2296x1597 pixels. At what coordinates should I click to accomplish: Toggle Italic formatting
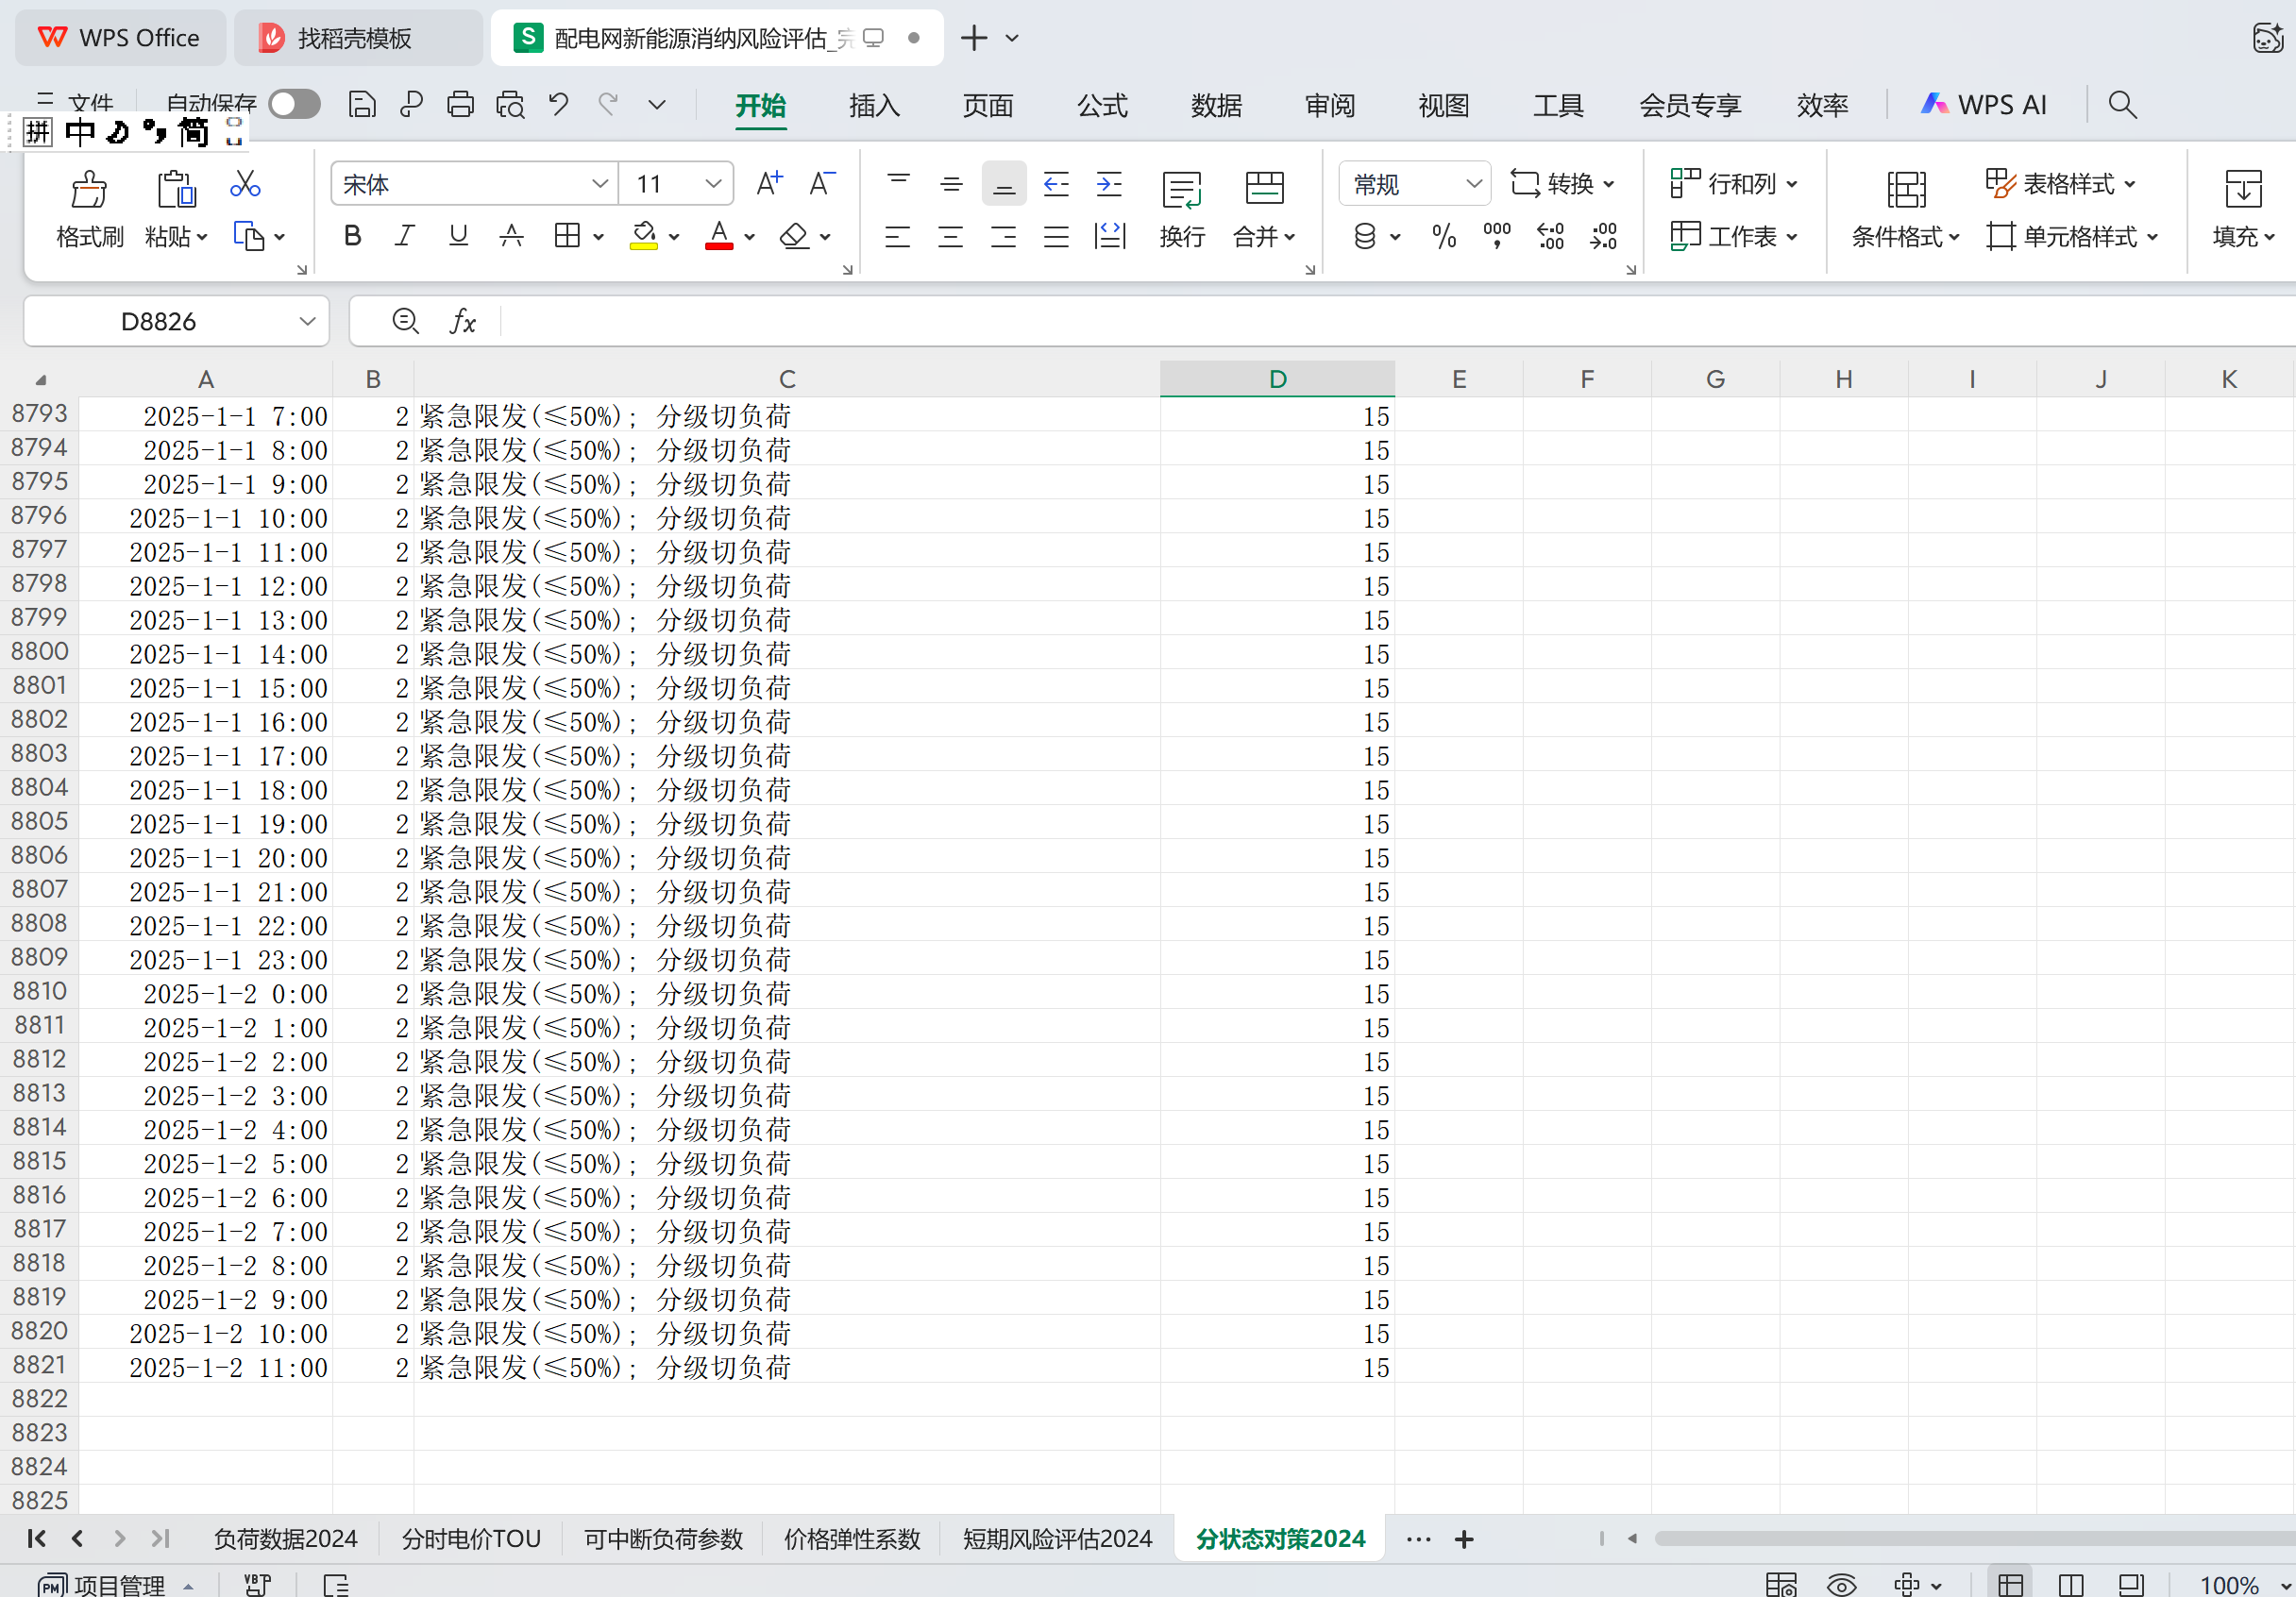(x=404, y=236)
